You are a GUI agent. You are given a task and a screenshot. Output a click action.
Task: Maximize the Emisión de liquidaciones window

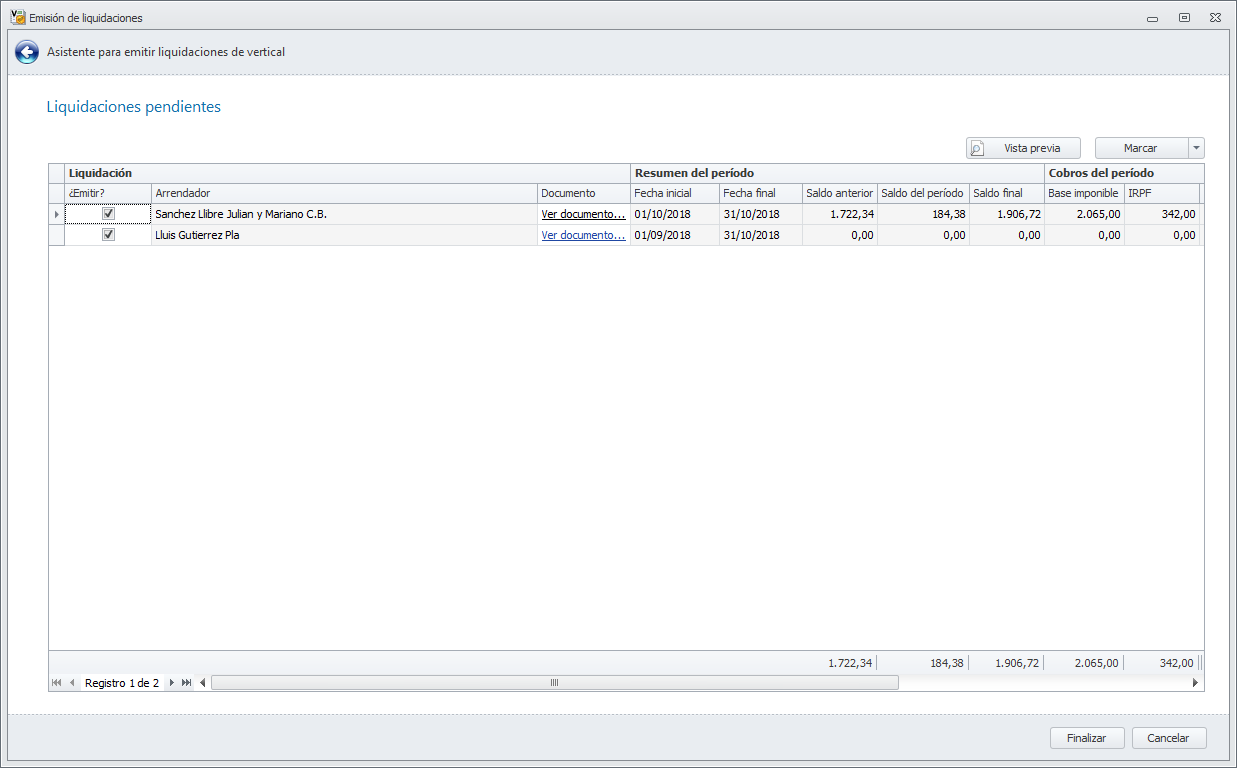coord(1184,17)
